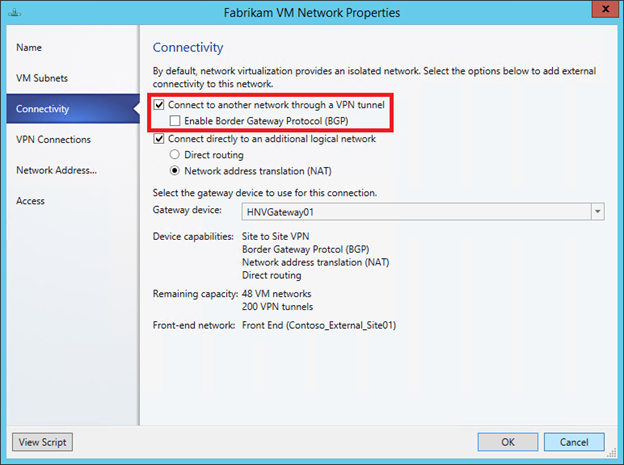Viewport: 624px width, 465px height.
Task: Confirm changes with the OK button
Action: tap(508, 442)
